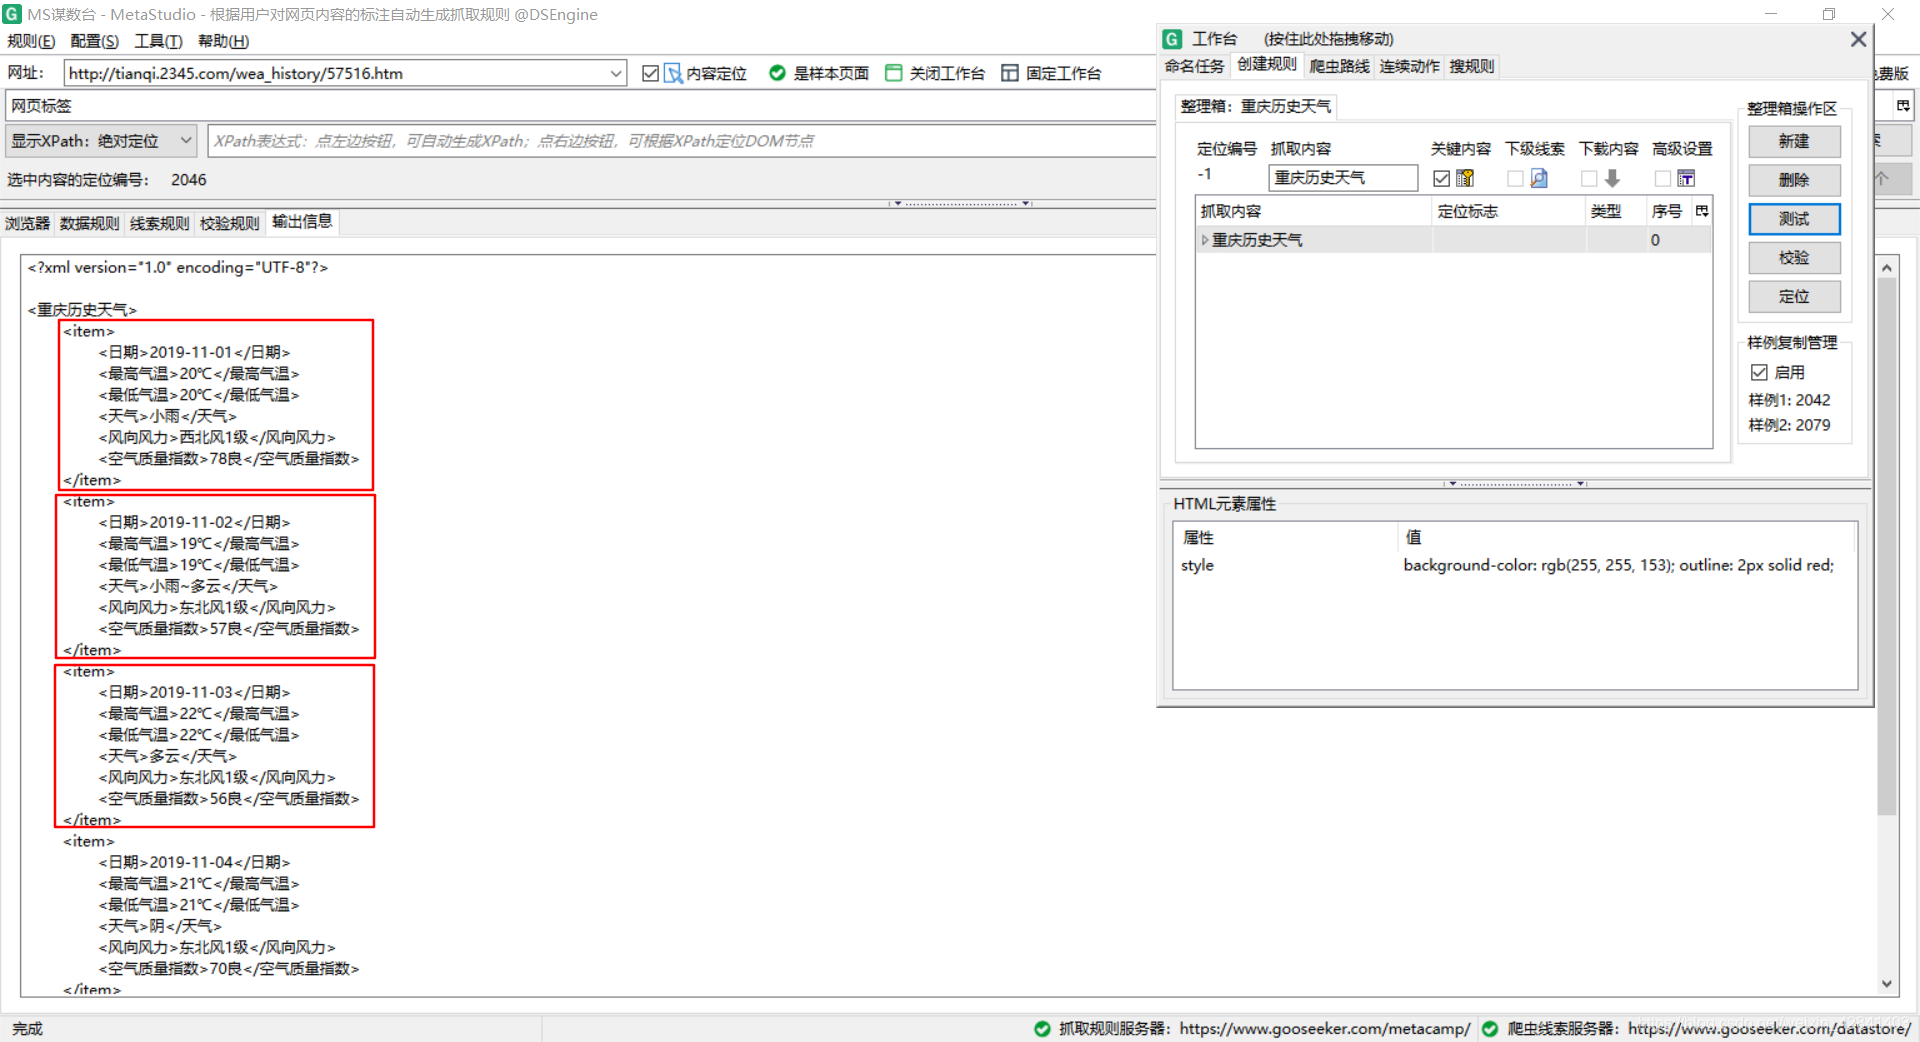This screenshot has width=1920, height=1042.
Task: Click the 校验 button
Action: (1794, 258)
